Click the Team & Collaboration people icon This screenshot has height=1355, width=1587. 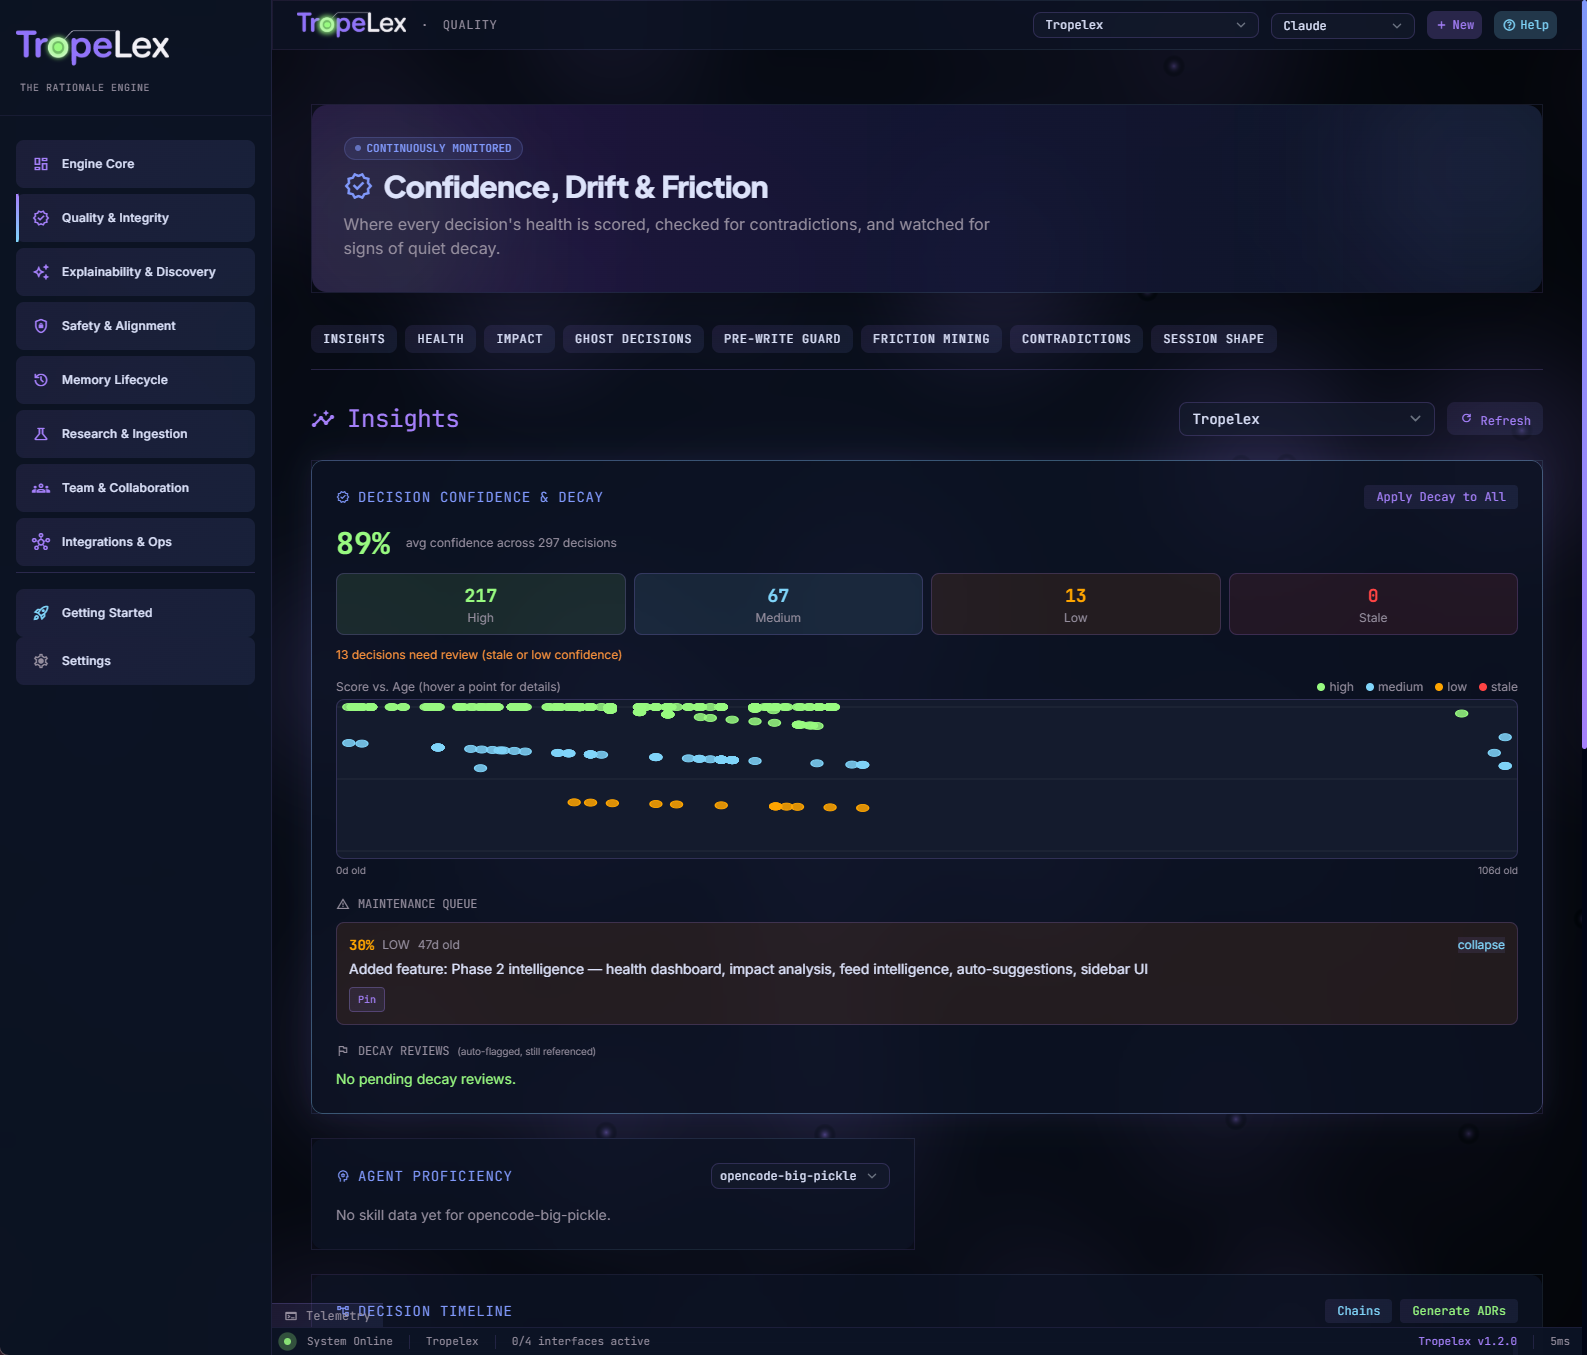41,488
